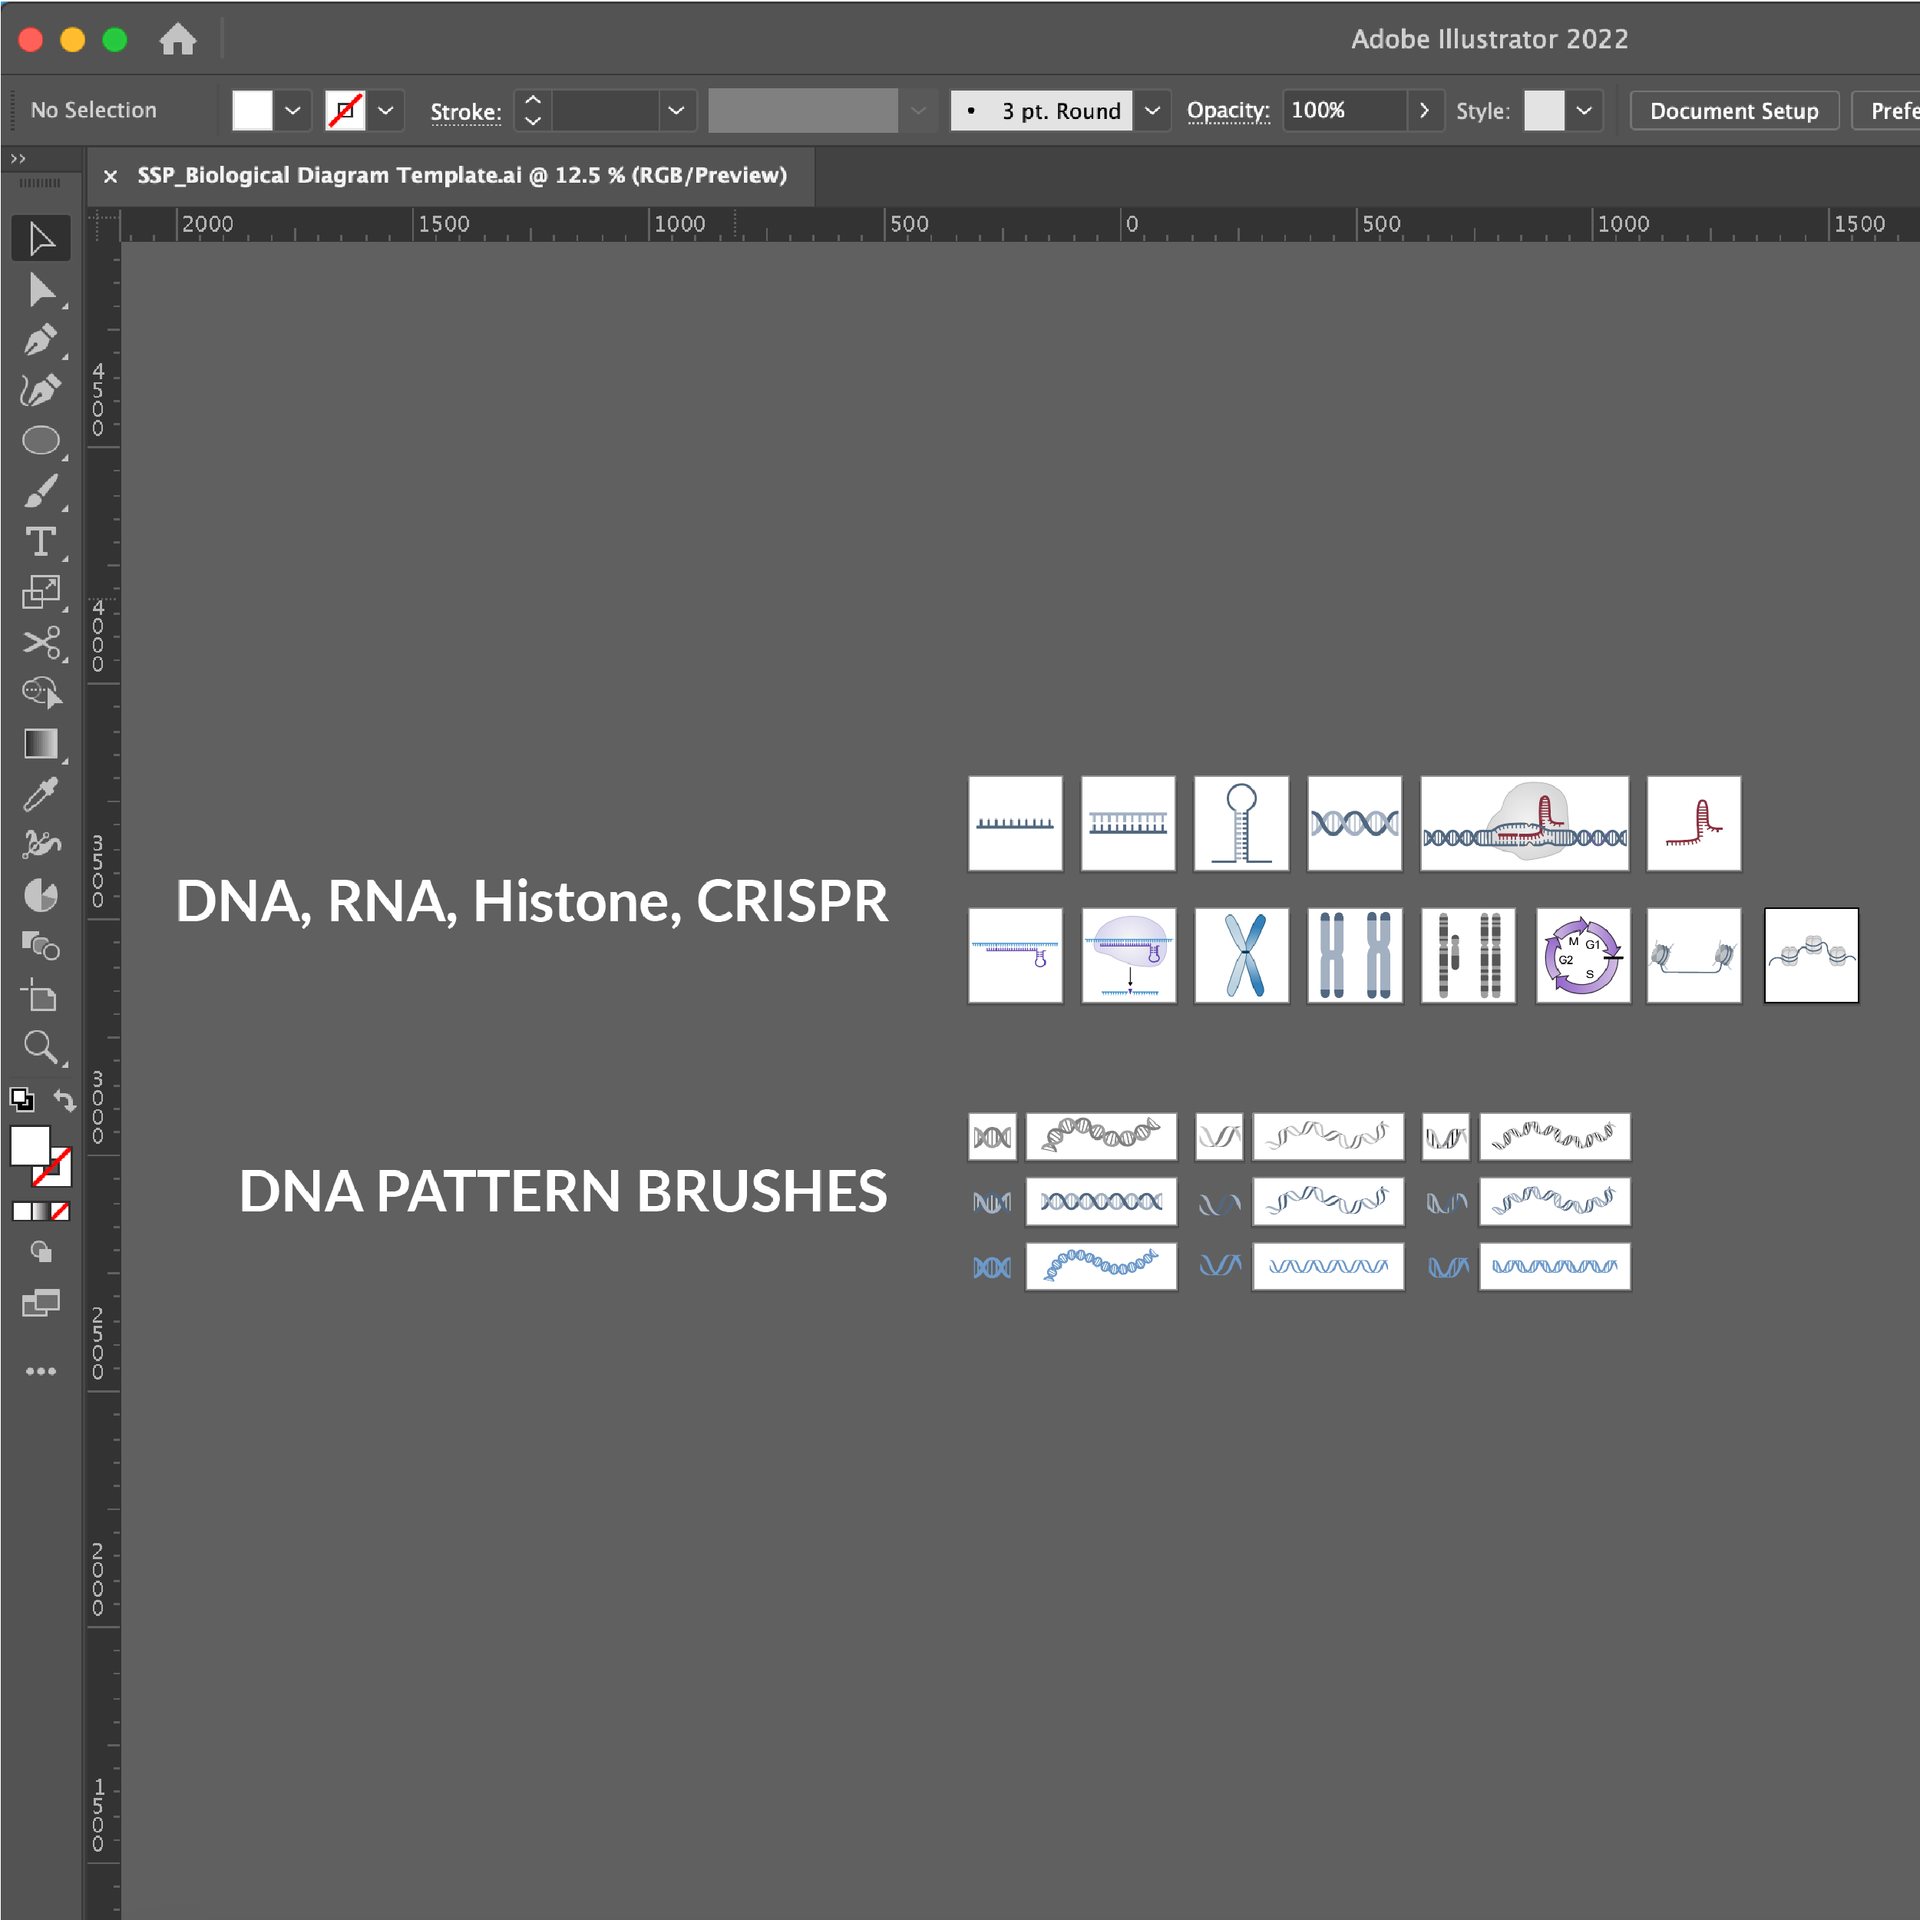Open the brush definition dropdown showing 3 pt. Round
The width and height of the screenshot is (1920, 1920).
1152,110
